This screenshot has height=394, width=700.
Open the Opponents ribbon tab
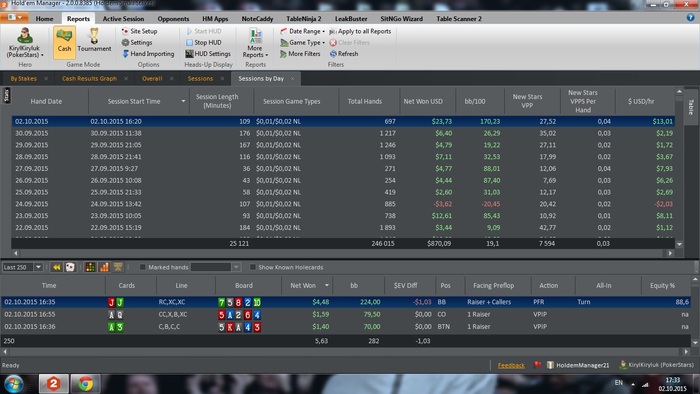pyautogui.click(x=173, y=19)
